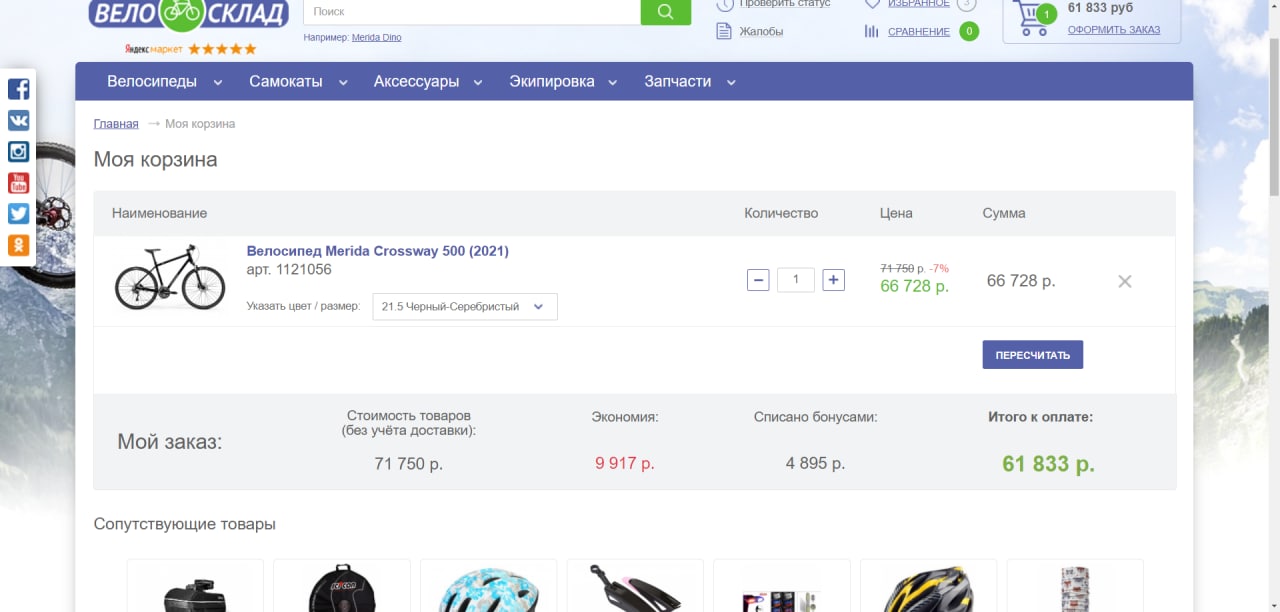Open the Yandex Market rating badge
This screenshot has height=612, width=1280.
click(x=190, y=48)
